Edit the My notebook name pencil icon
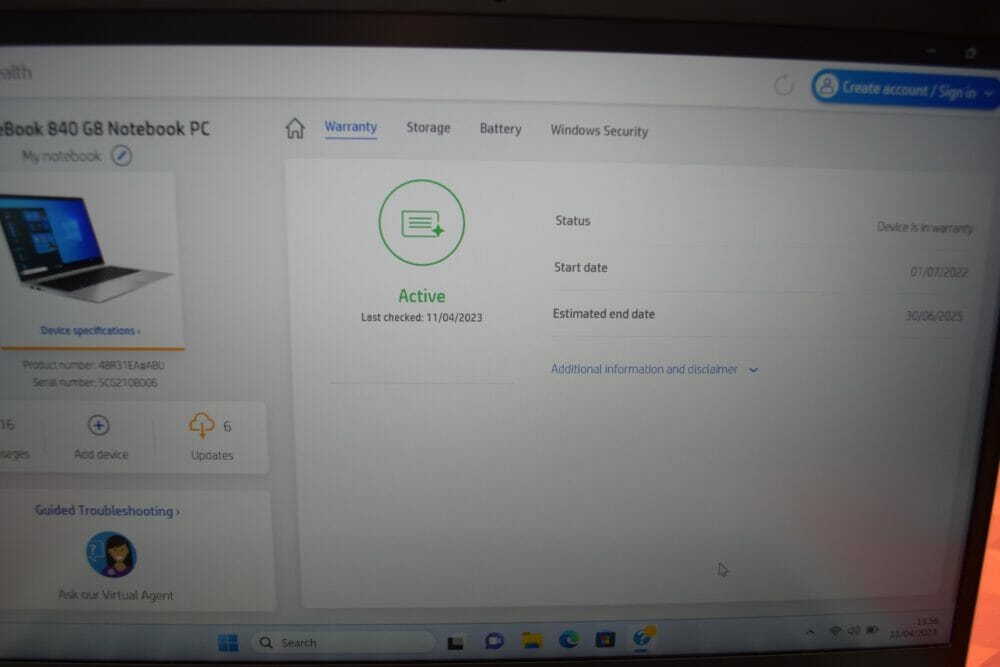The image size is (1000, 667). (x=121, y=156)
